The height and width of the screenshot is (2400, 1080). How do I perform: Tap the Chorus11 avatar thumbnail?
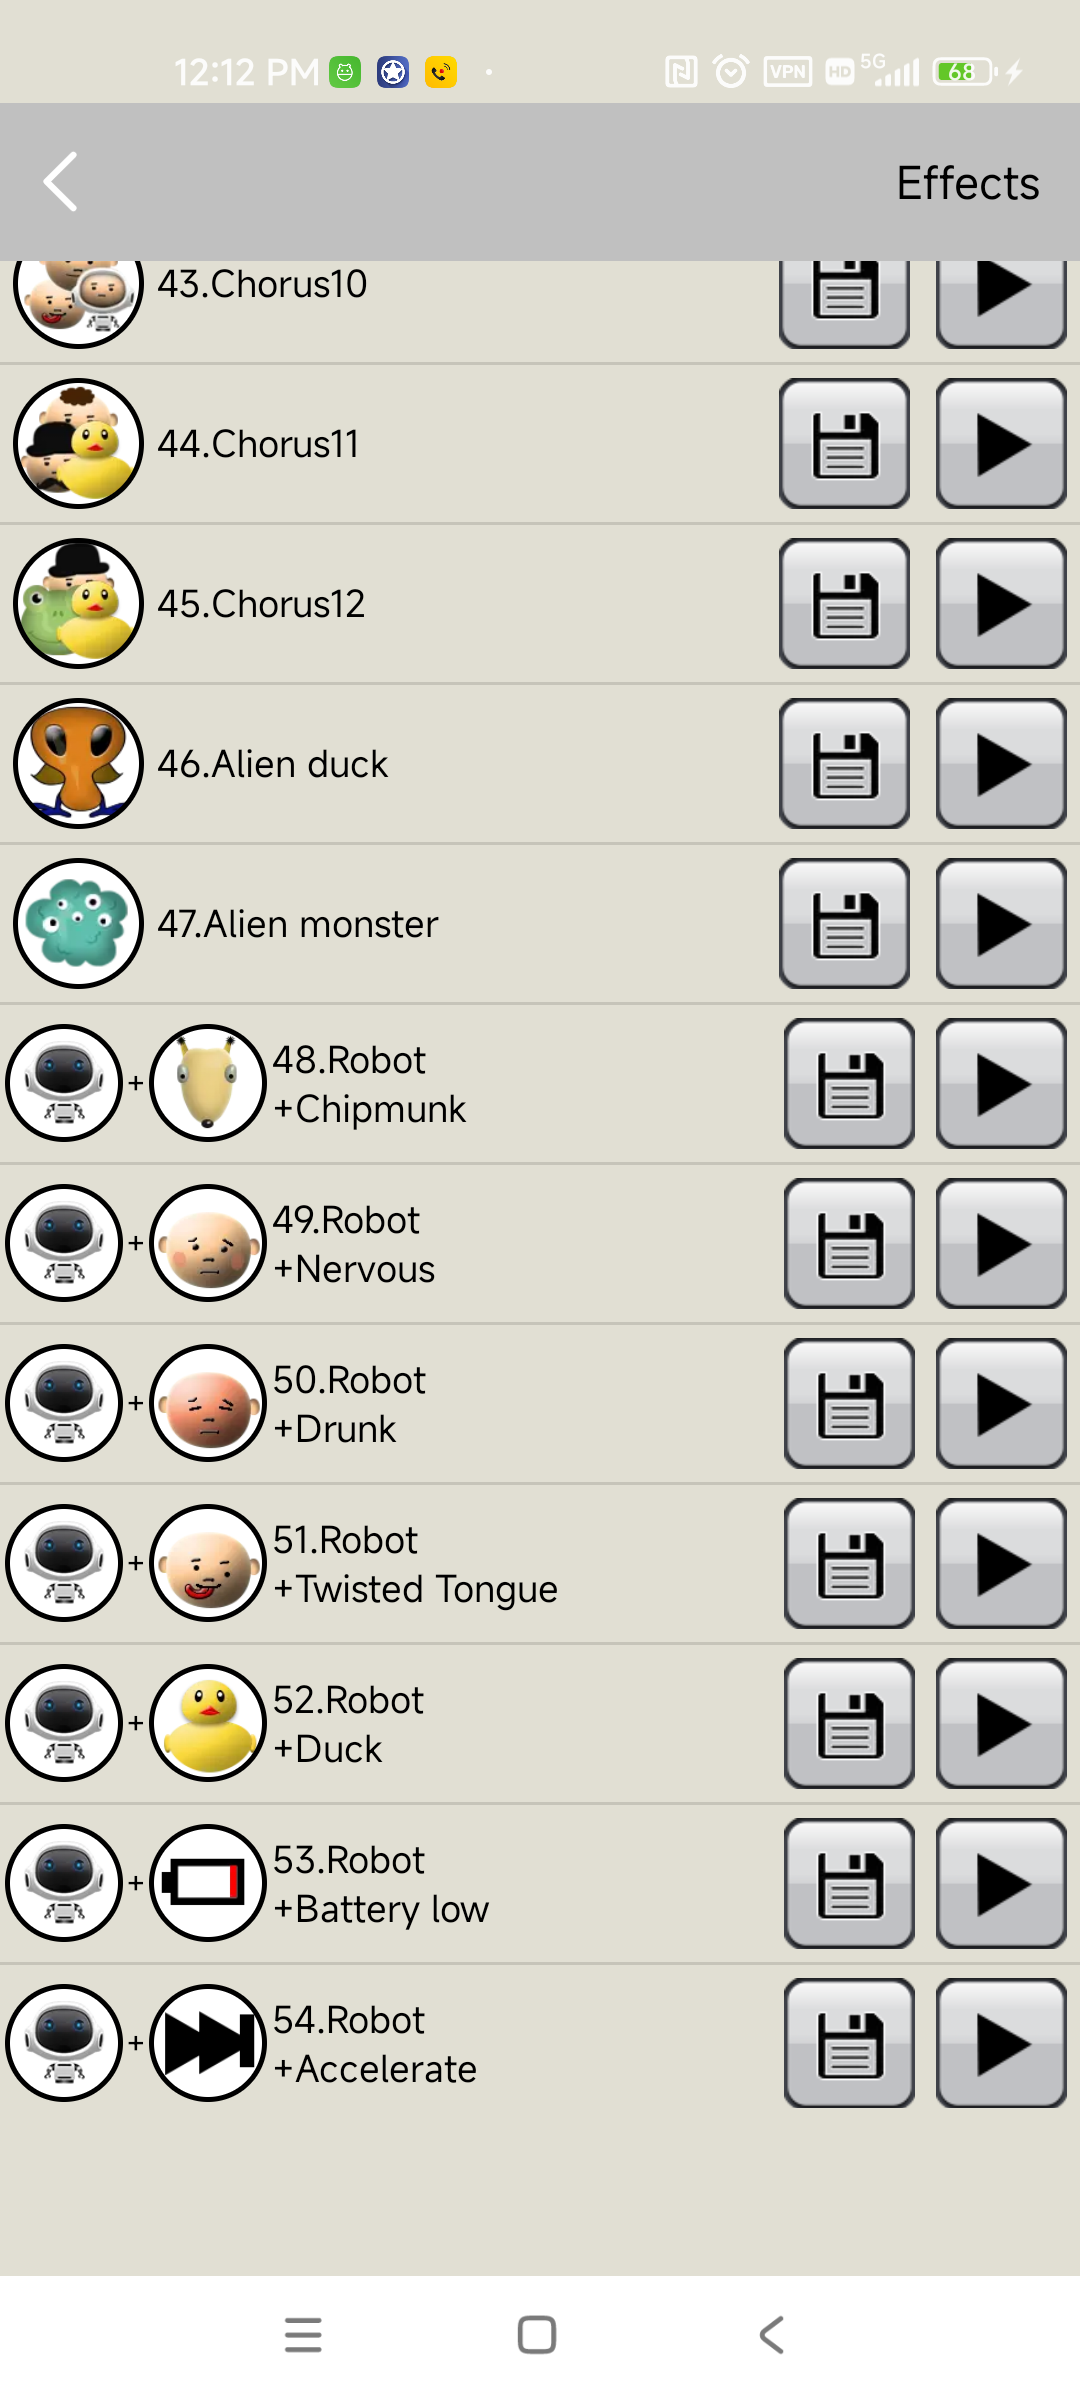[78, 444]
